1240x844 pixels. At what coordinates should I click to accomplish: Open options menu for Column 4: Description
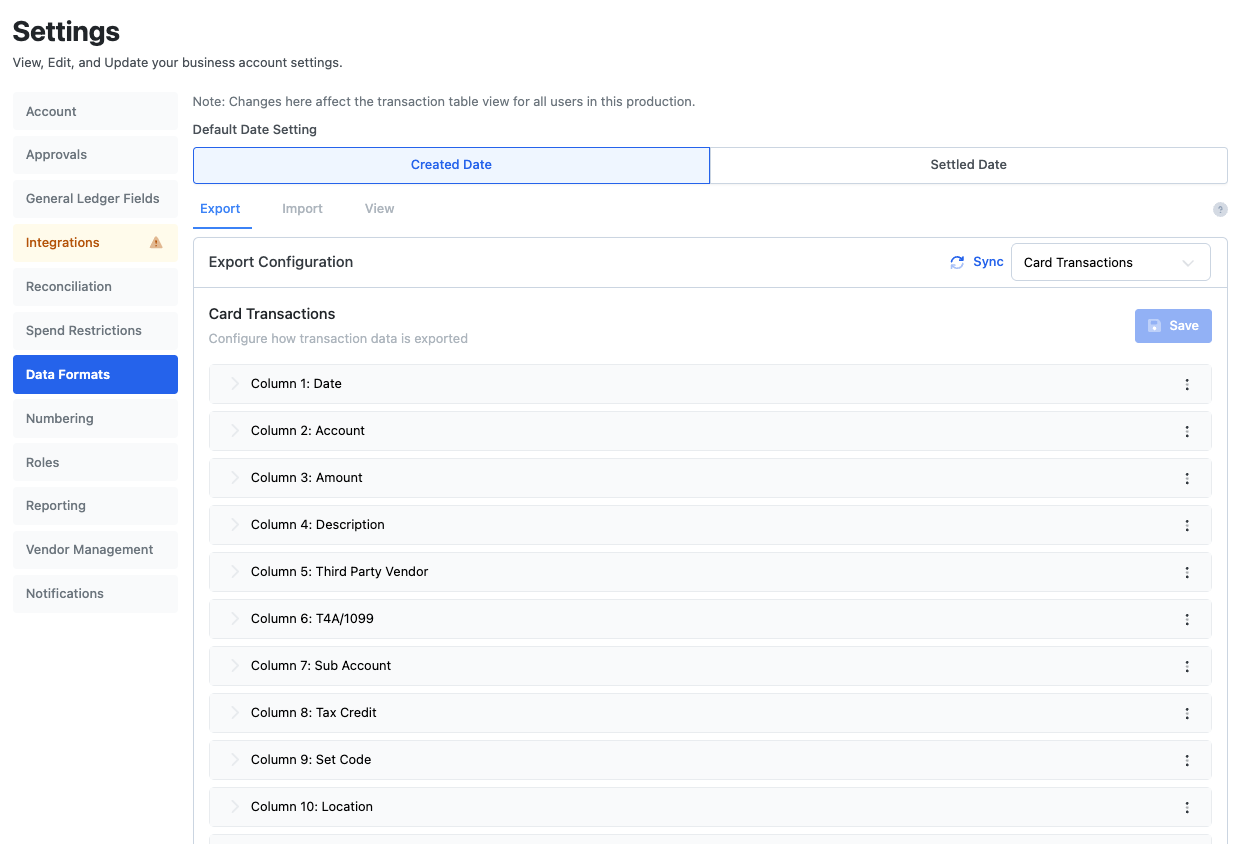[1187, 525]
